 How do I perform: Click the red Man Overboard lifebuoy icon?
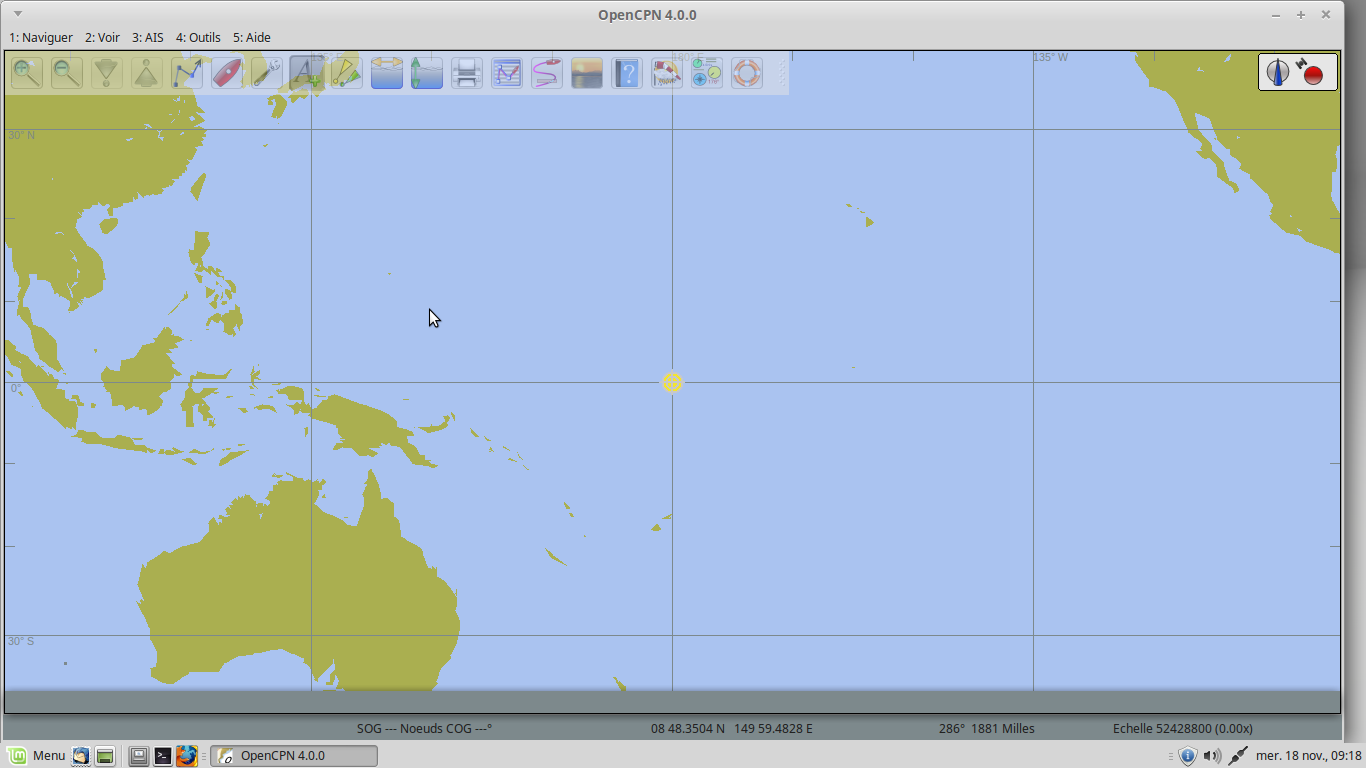(x=747, y=72)
